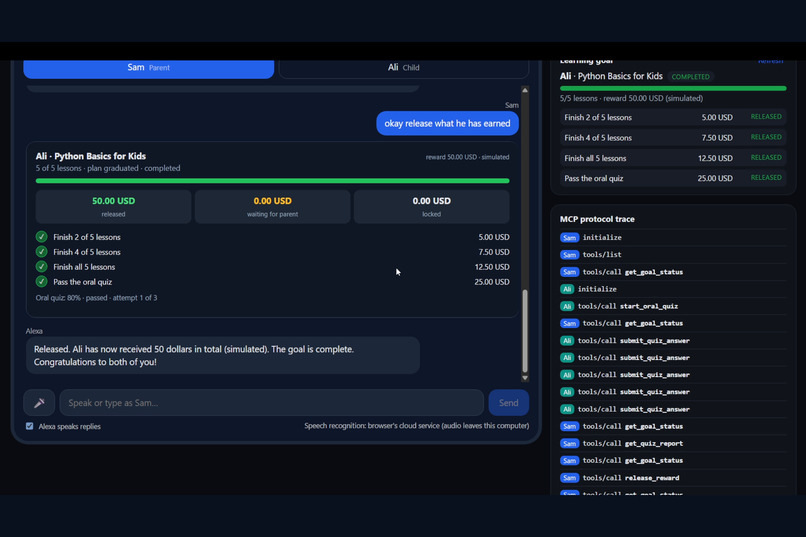This screenshot has height=537, width=806.
Task: Click RELEASED on the side panel 'Finish 2 of 5 lessons' row
Action: [766, 117]
